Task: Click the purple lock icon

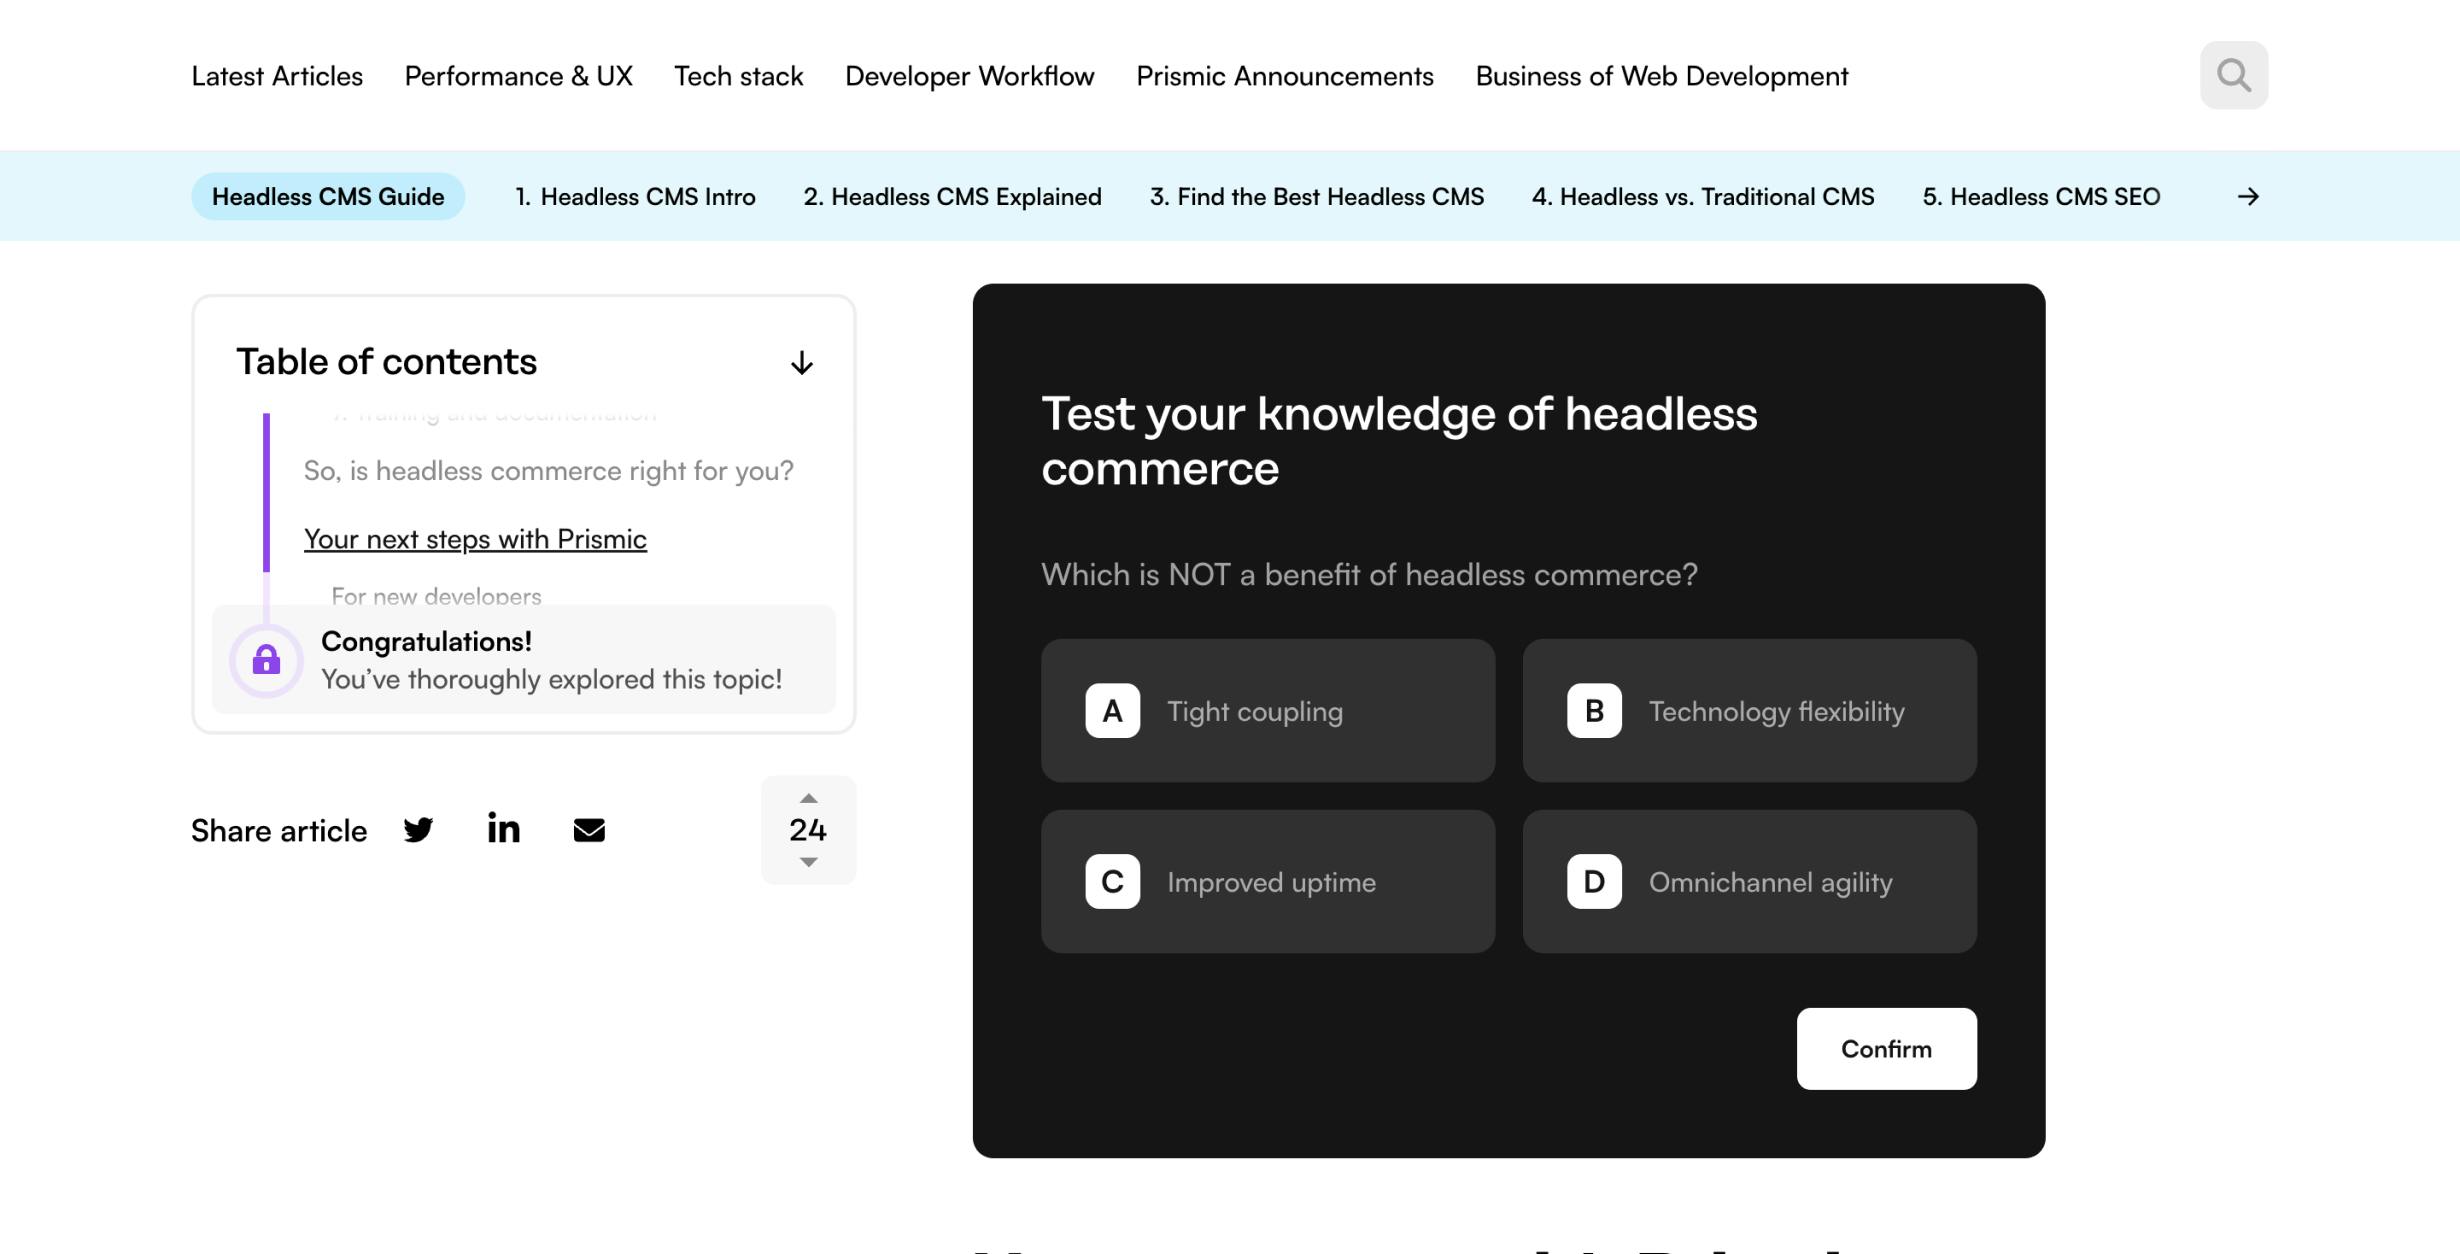Action: click(x=266, y=660)
